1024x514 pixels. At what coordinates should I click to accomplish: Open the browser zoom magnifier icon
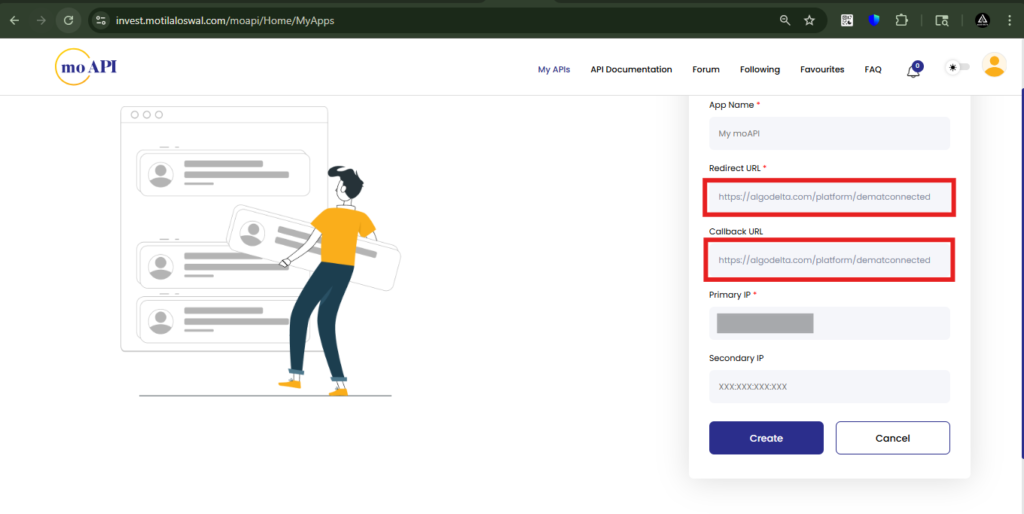coord(785,20)
